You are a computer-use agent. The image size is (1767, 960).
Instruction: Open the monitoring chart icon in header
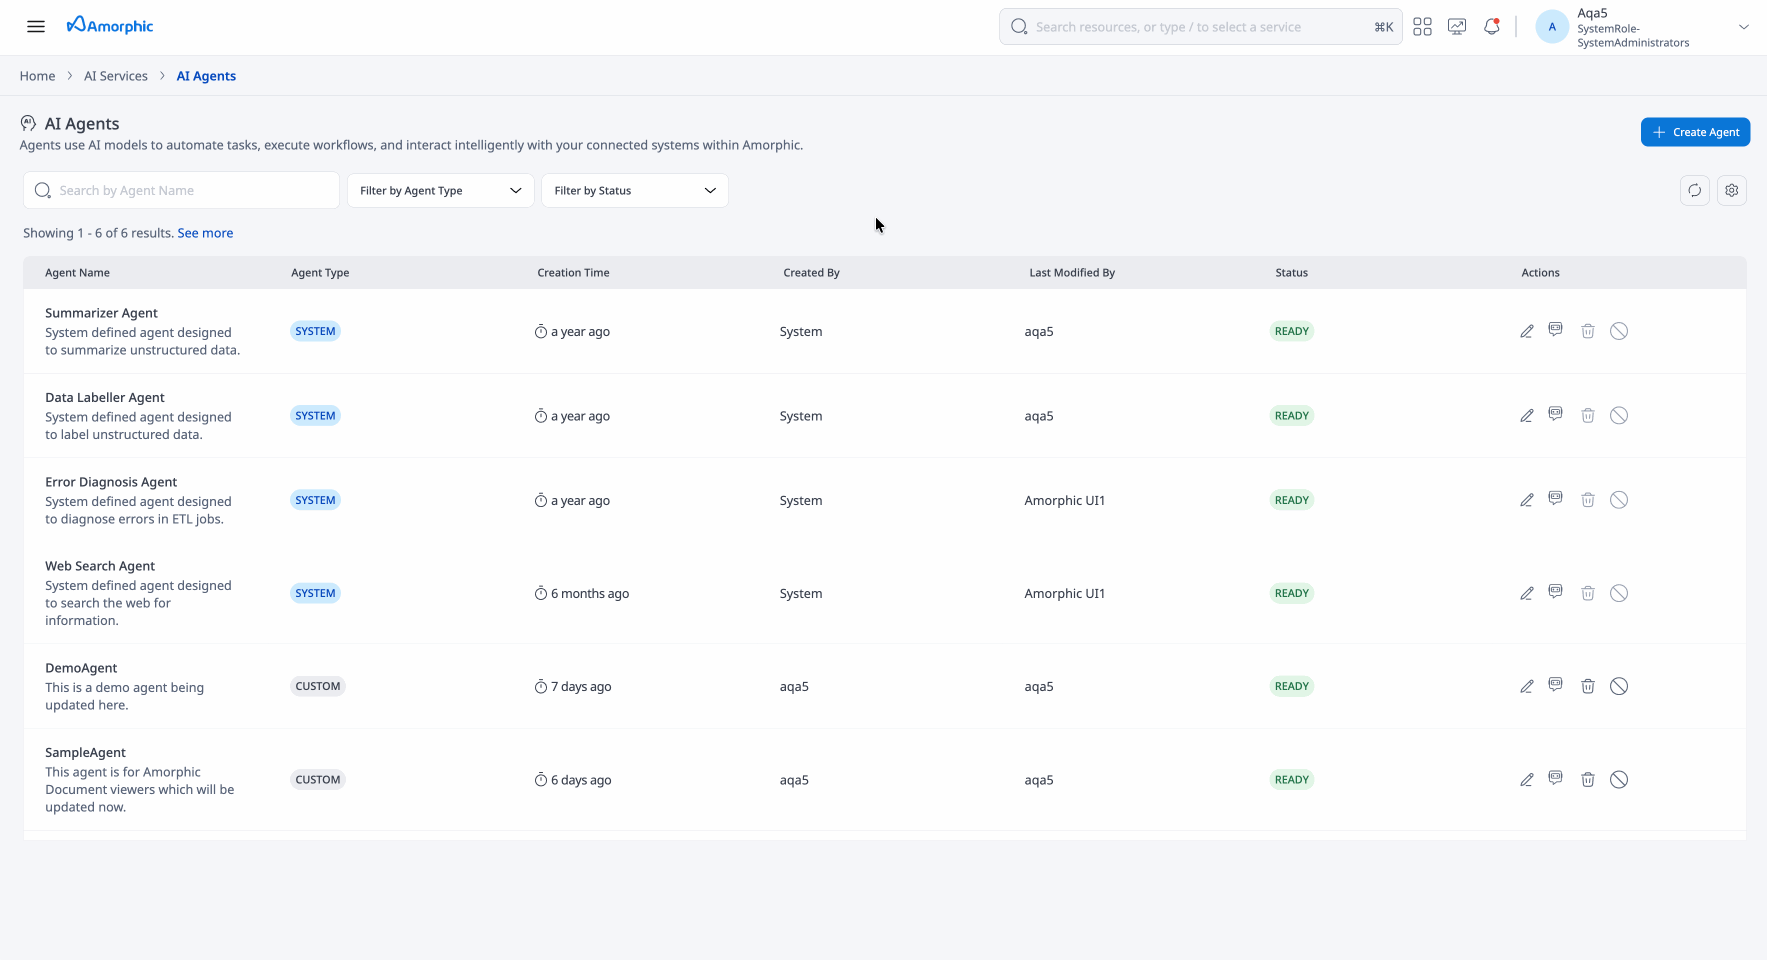tap(1457, 27)
